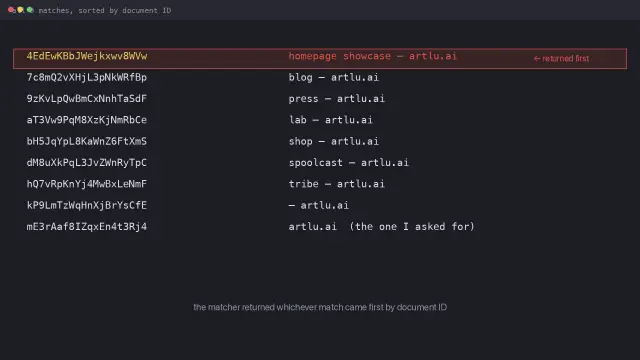Image resolution: width=640 pixels, height=360 pixels.
Task: Select document ID dM8uXkPqL3JvZWnRyTpC
Action: [x=87, y=162]
